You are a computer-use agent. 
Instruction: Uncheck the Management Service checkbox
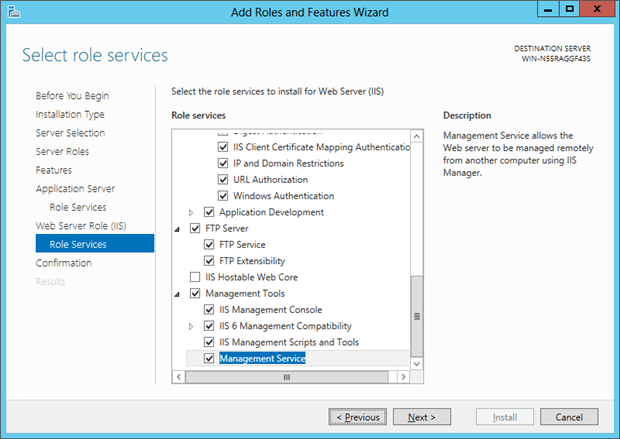click(x=209, y=358)
